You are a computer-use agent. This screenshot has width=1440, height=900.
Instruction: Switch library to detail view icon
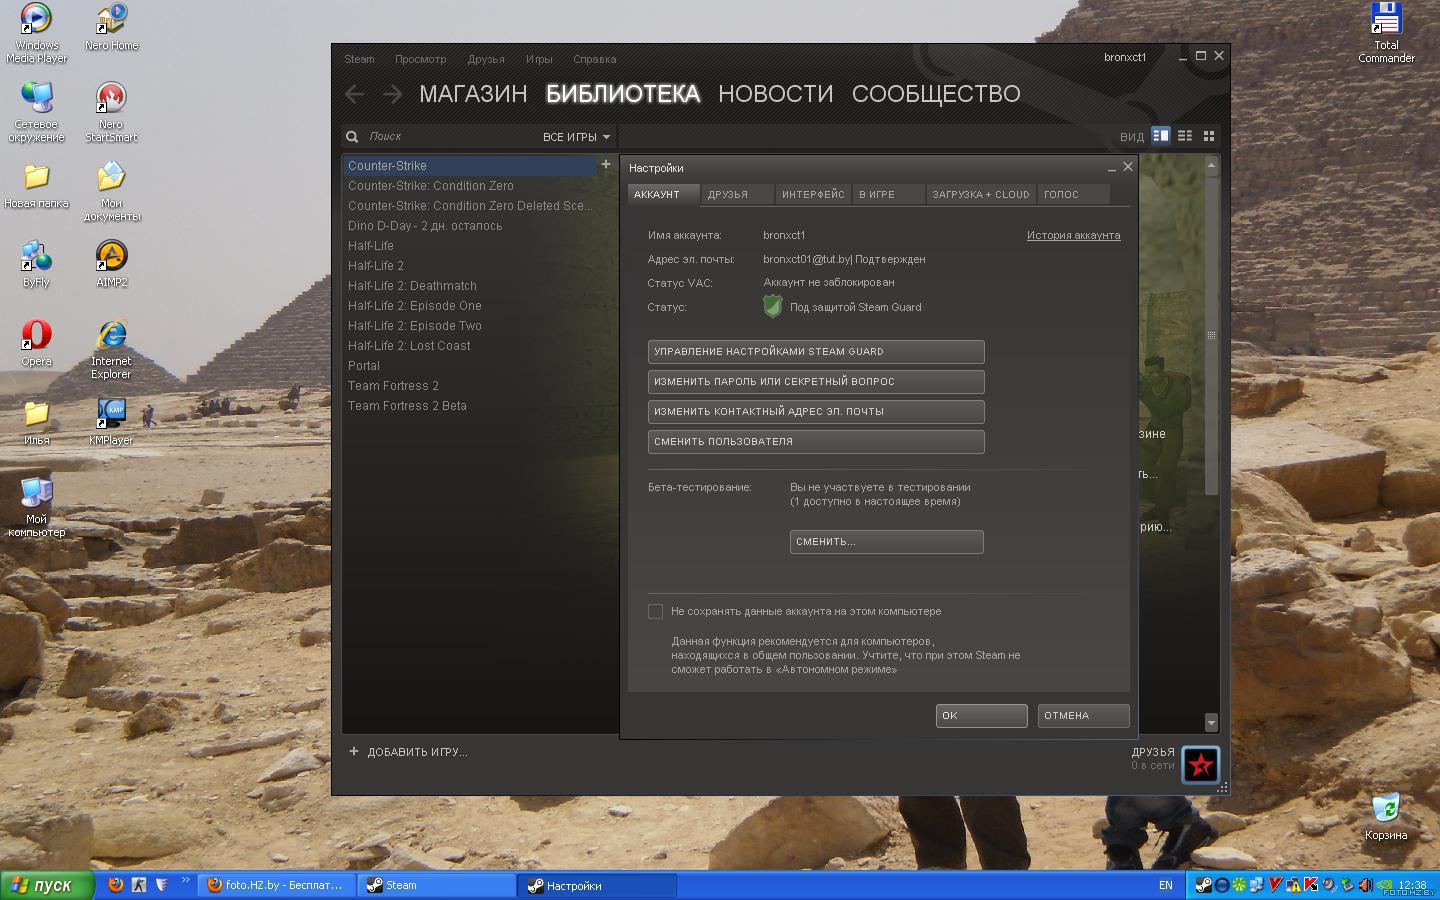[1161, 136]
